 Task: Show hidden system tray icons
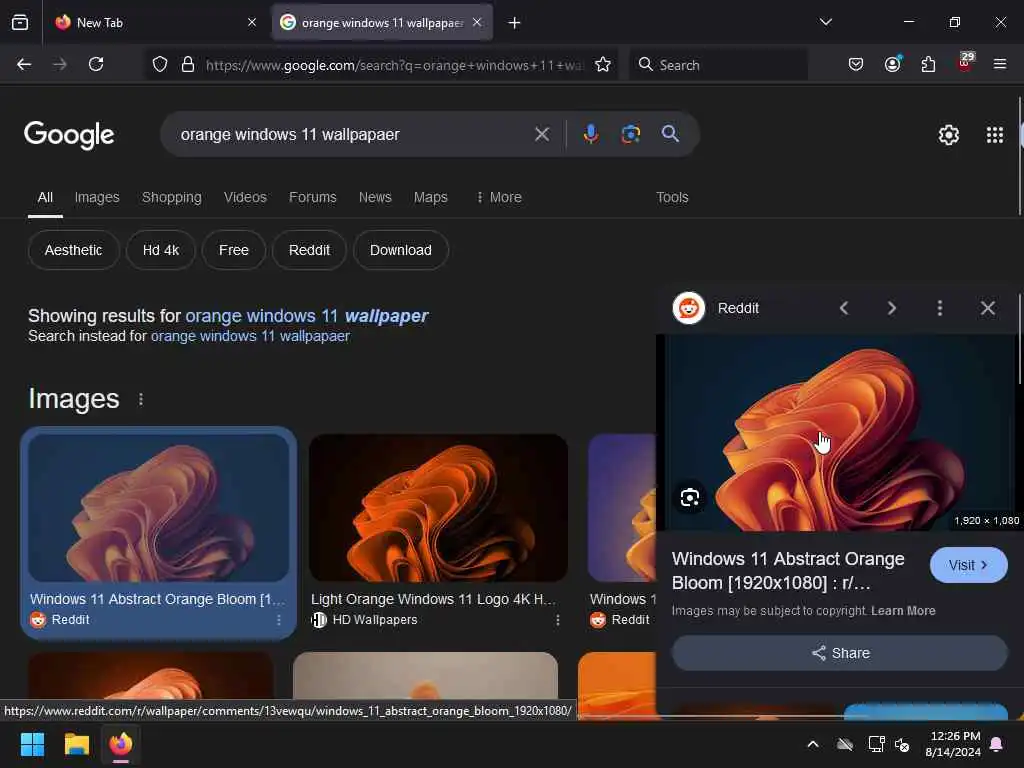point(813,744)
